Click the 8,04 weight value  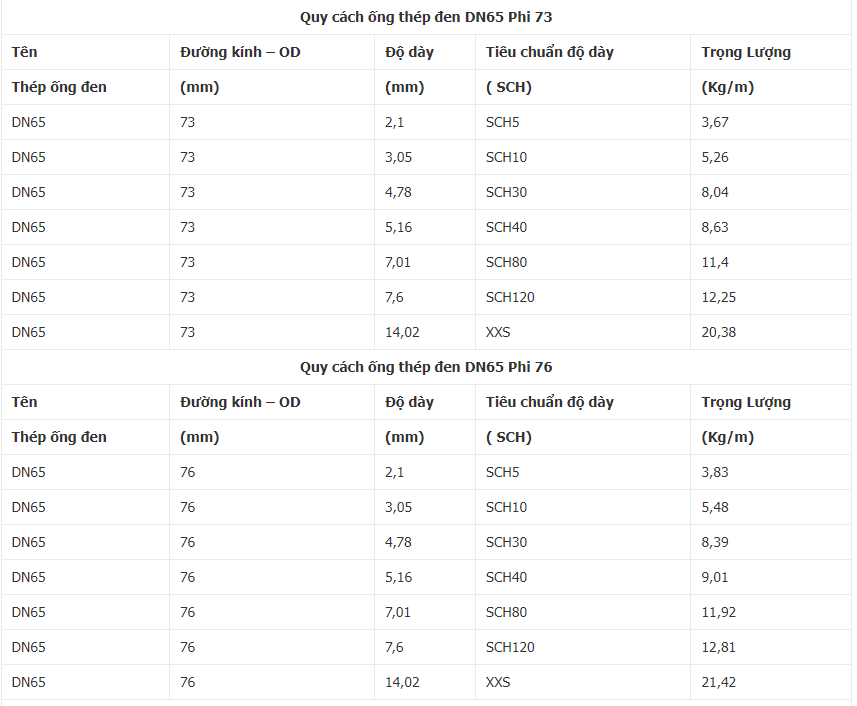pos(715,192)
